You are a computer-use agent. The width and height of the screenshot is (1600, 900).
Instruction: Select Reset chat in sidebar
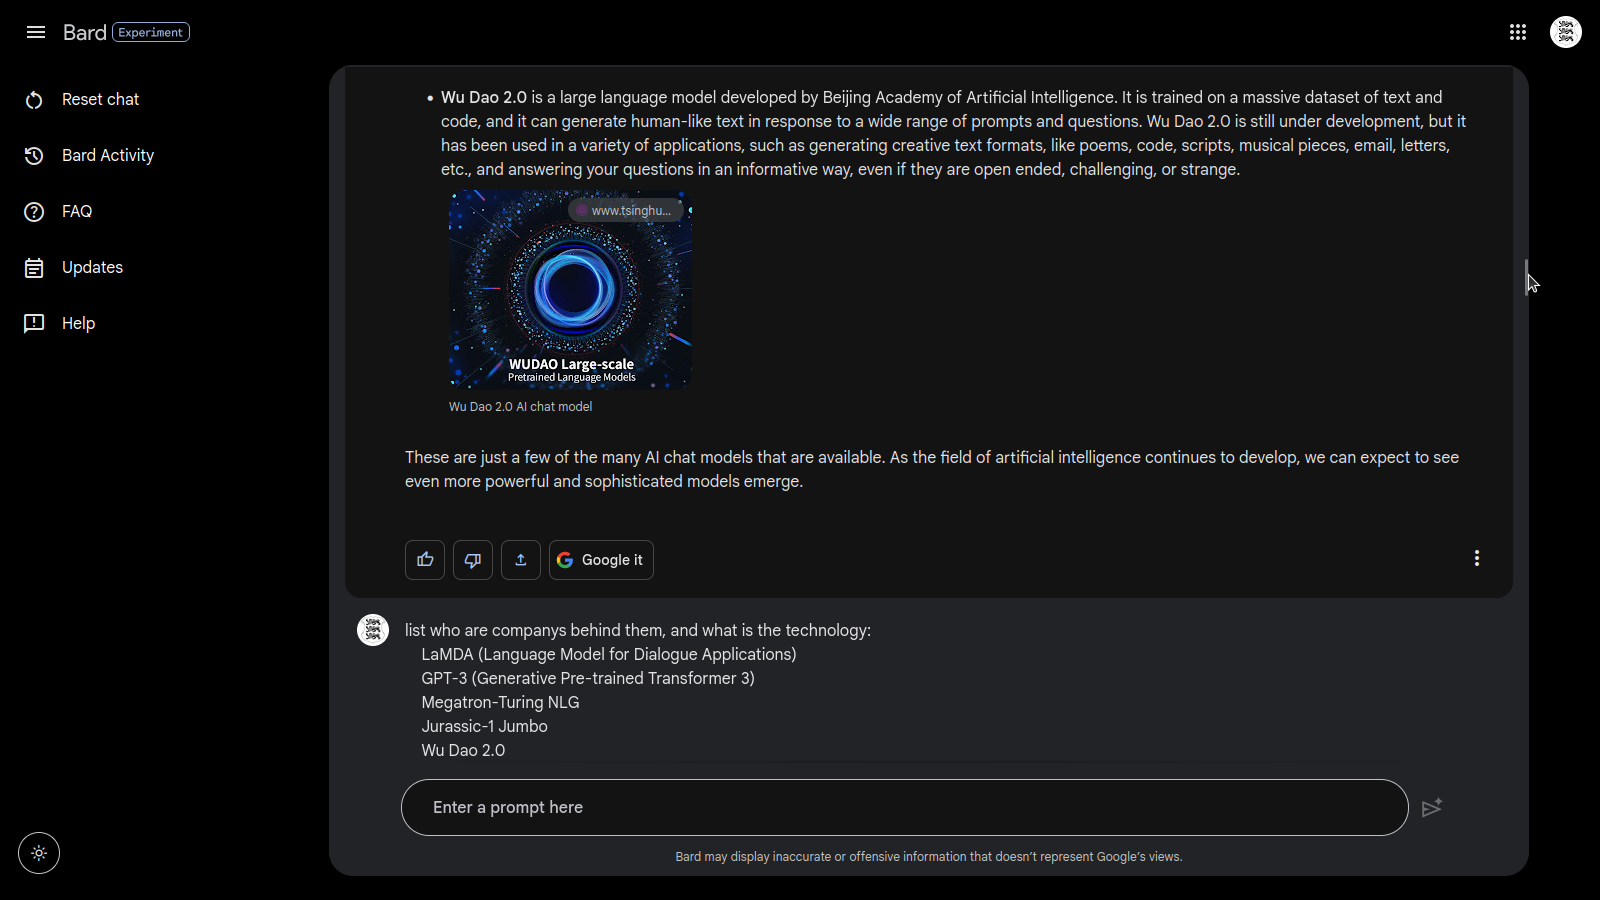pyautogui.click(x=100, y=99)
